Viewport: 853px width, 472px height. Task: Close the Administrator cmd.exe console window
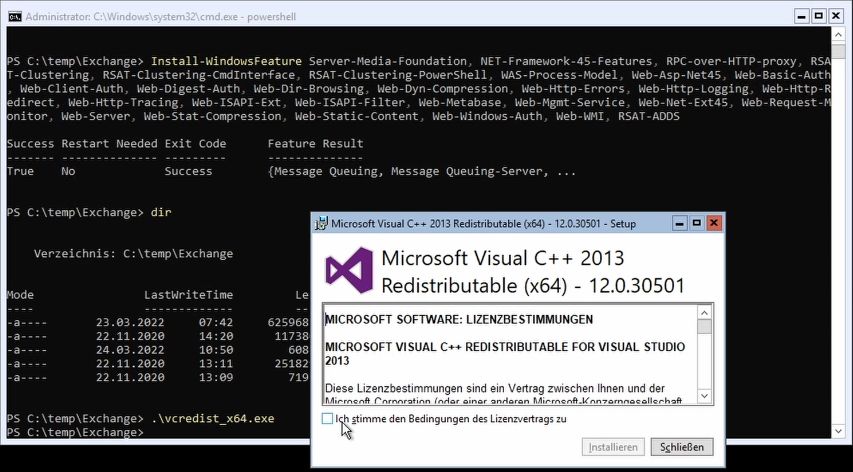pyautogui.click(x=836, y=16)
